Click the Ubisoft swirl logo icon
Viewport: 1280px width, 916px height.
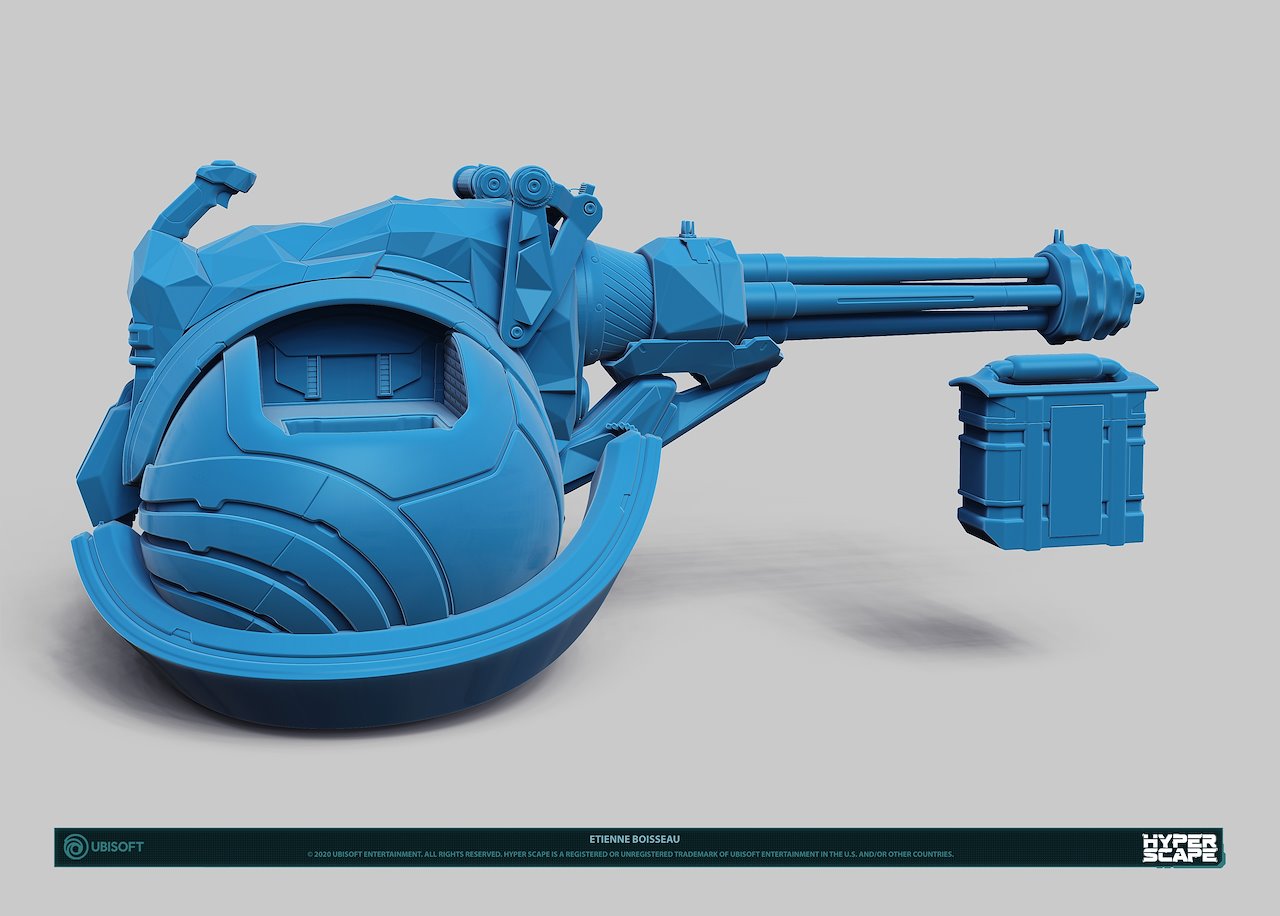coord(76,847)
